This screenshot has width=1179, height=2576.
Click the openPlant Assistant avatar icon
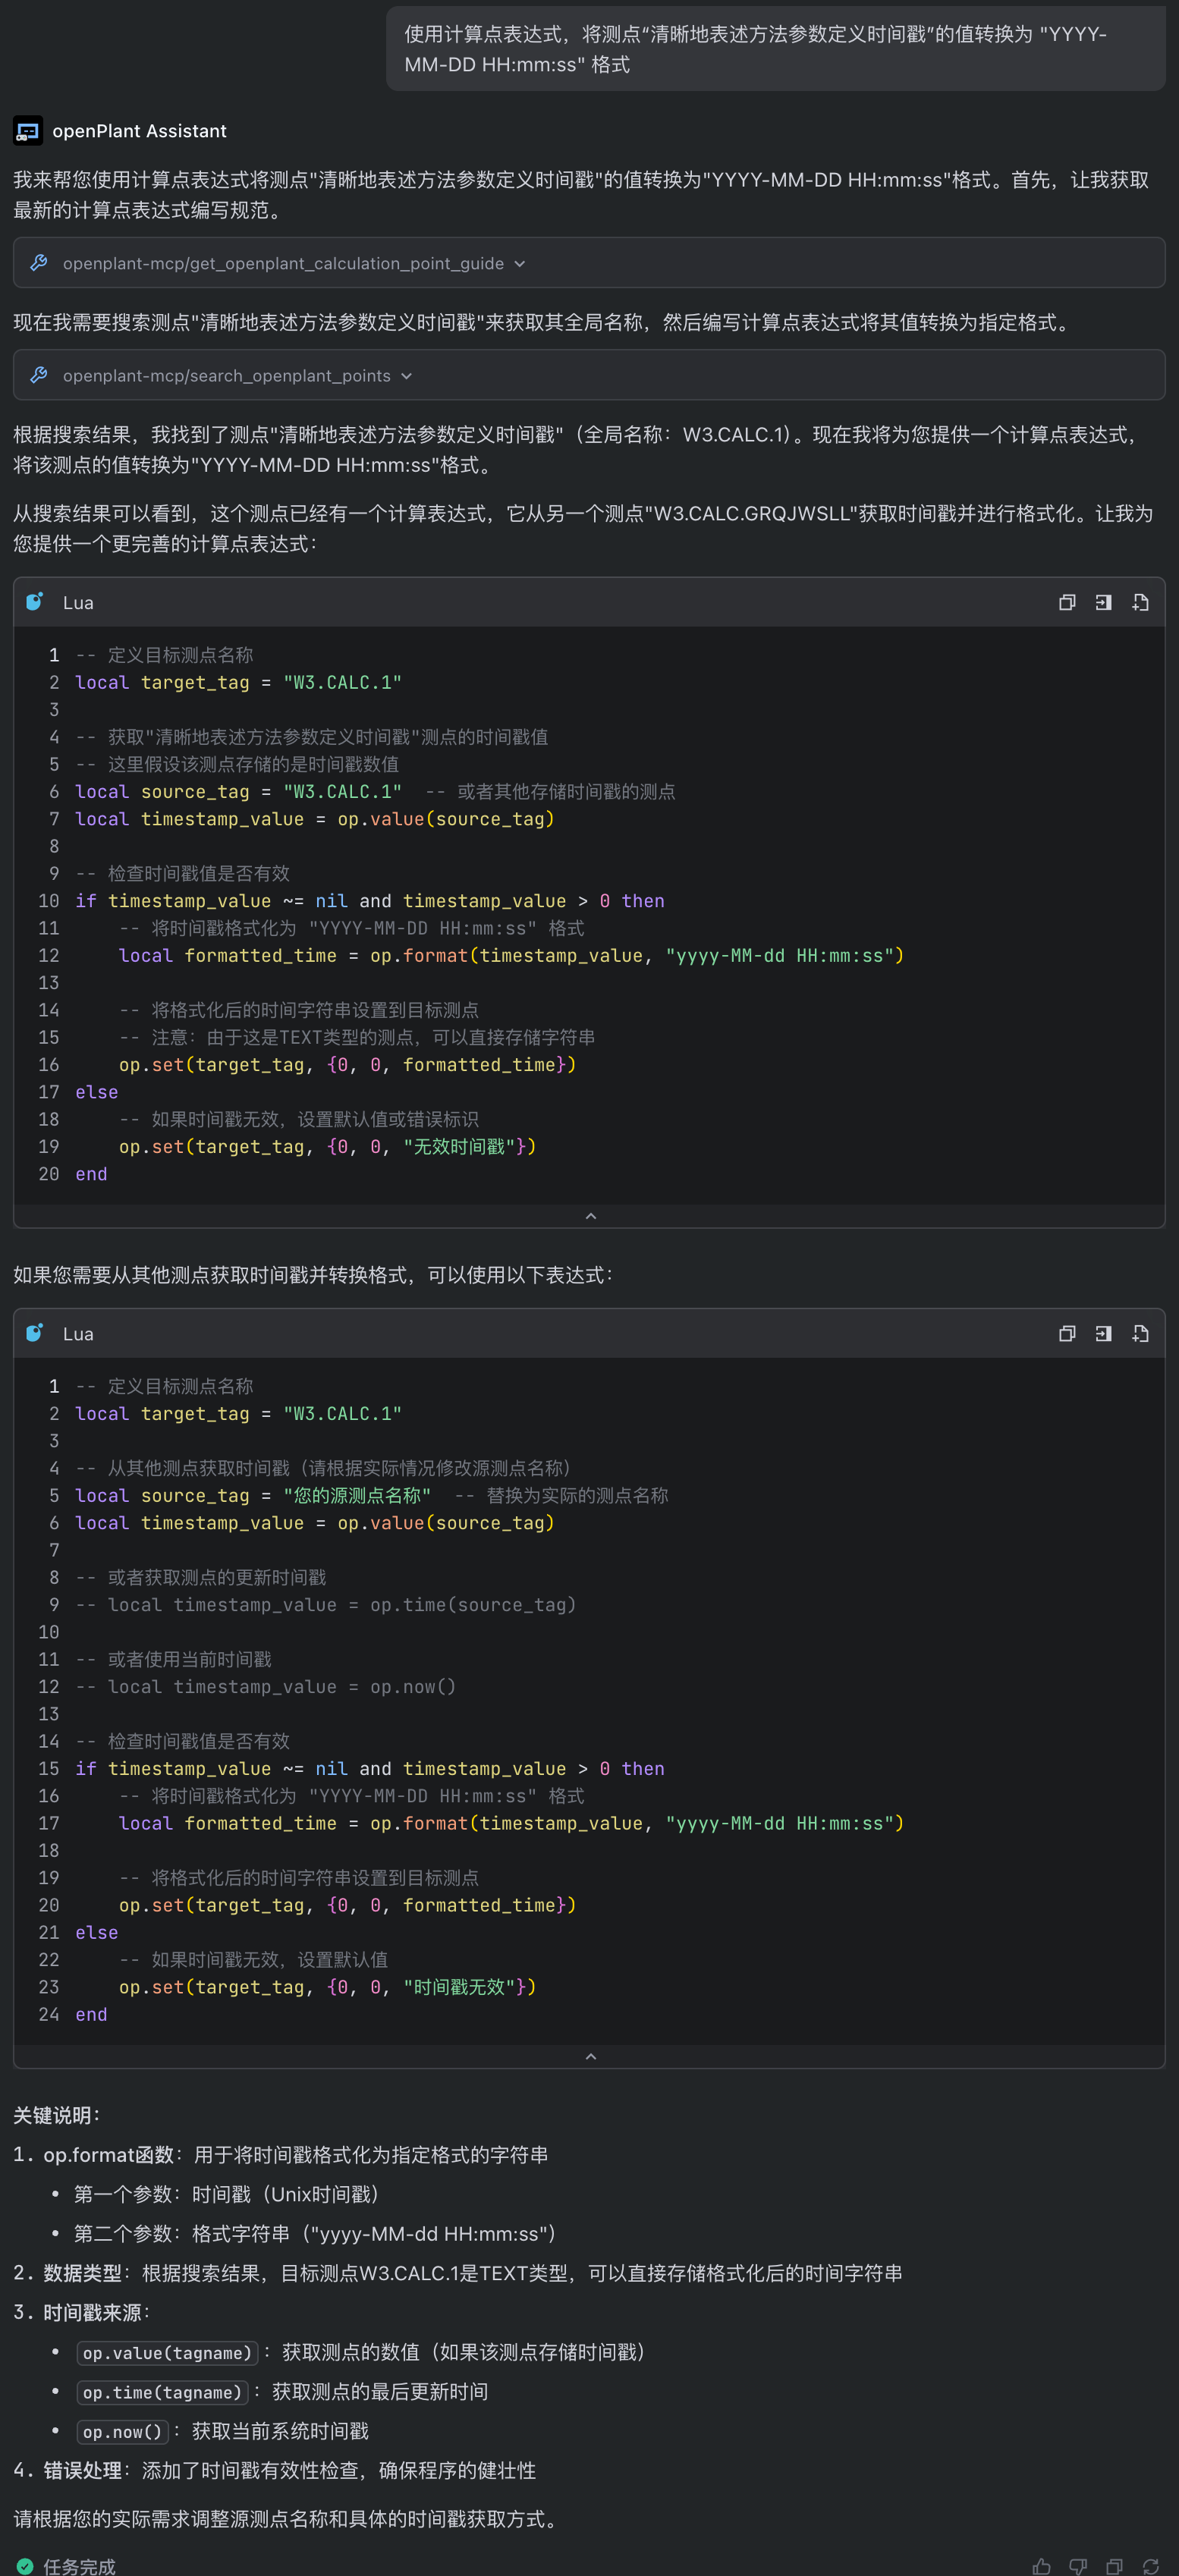(27, 131)
